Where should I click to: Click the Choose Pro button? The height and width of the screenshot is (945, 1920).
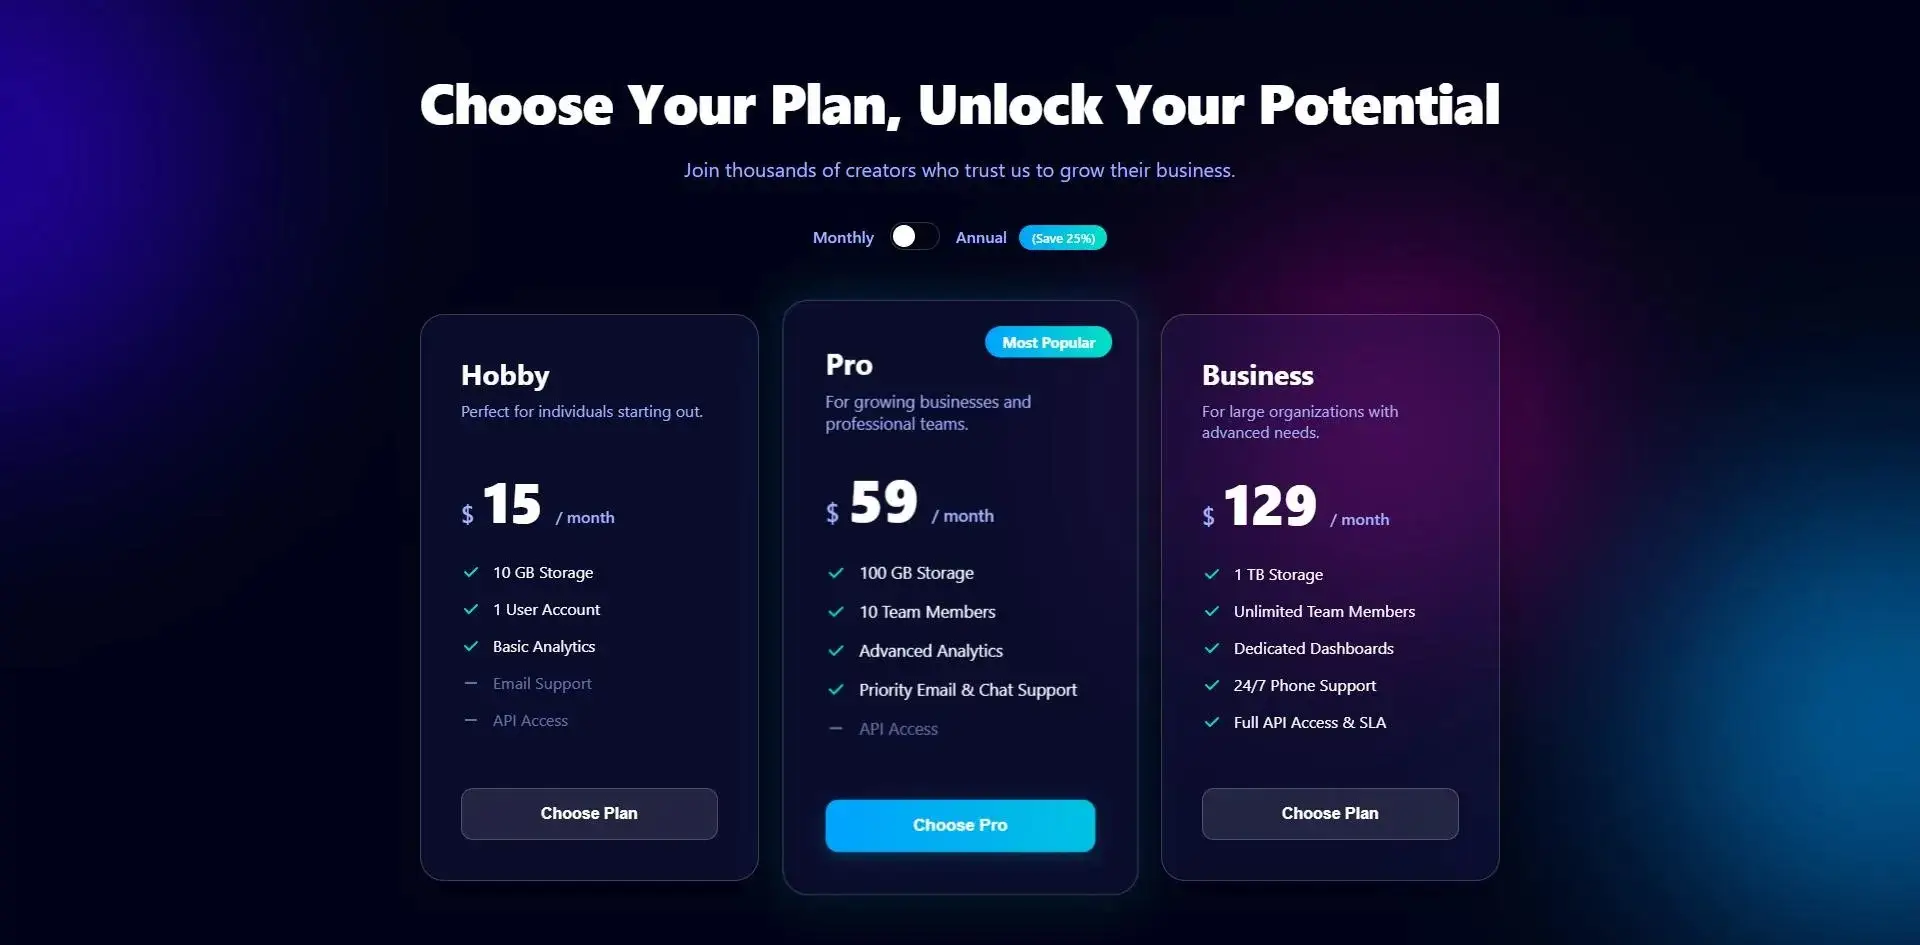click(x=960, y=825)
